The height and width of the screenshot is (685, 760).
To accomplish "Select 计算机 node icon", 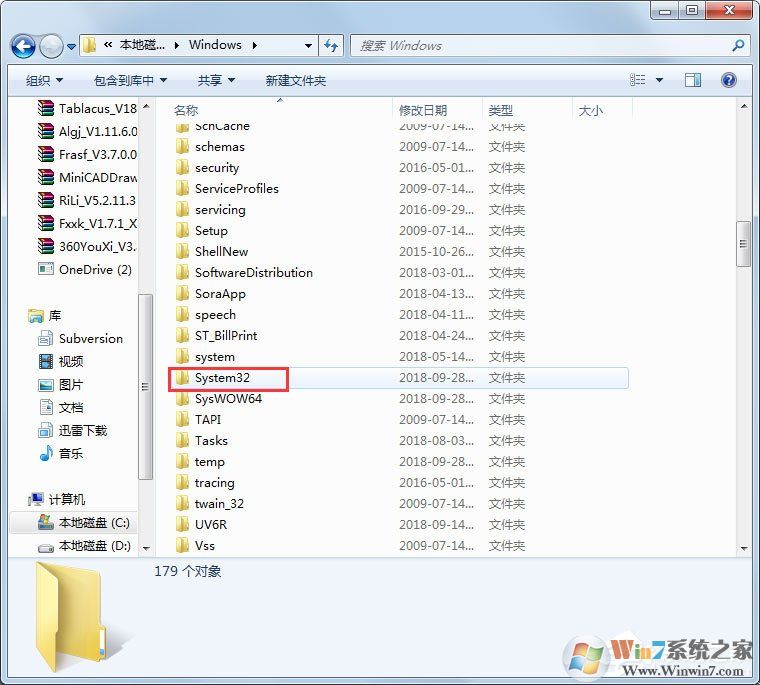I will (x=35, y=499).
